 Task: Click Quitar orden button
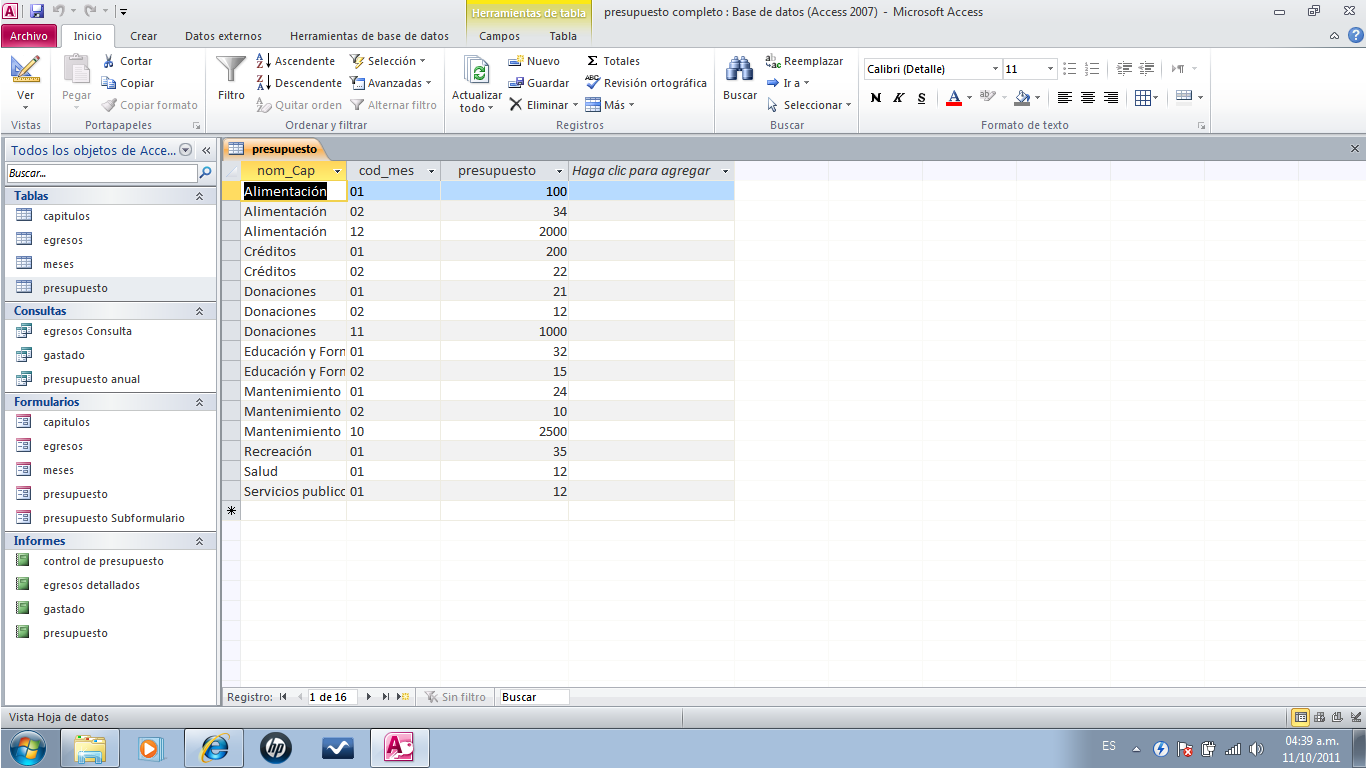pyautogui.click(x=299, y=105)
